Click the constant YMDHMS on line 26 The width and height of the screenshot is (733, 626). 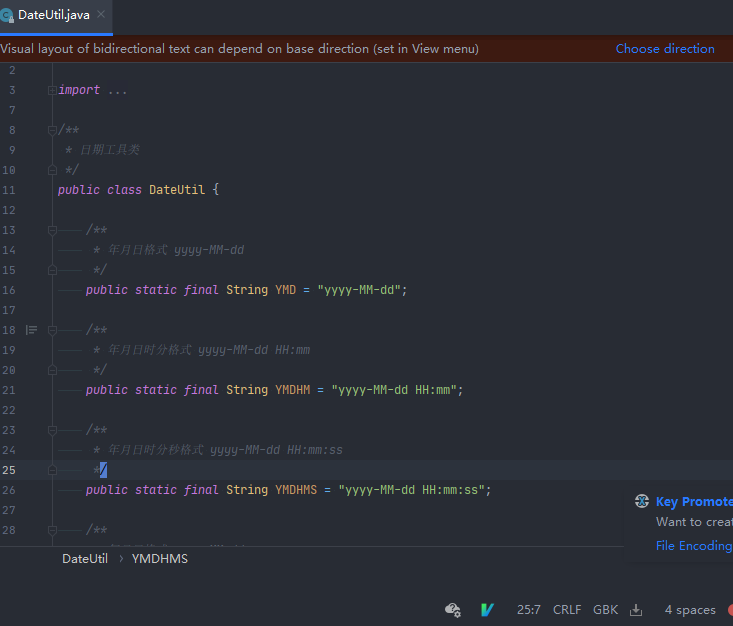pyautogui.click(x=296, y=490)
